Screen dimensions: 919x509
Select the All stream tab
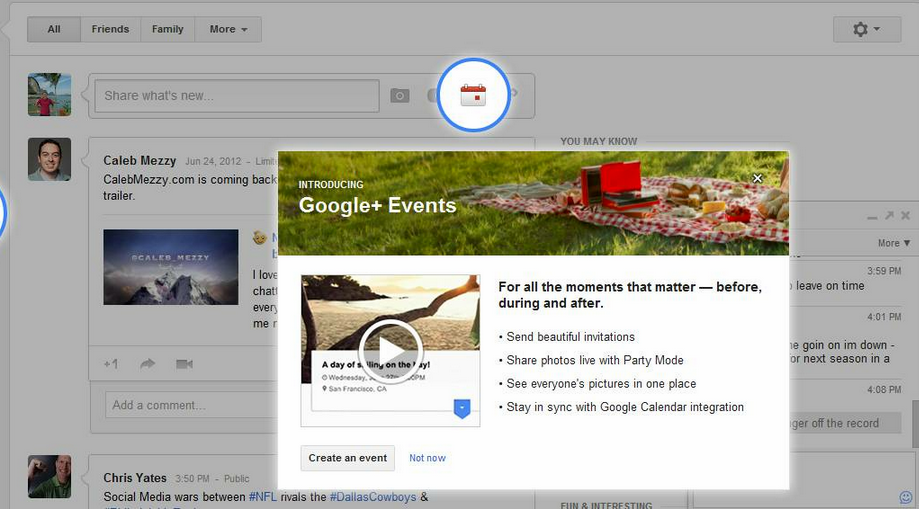click(x=54, y=29)
